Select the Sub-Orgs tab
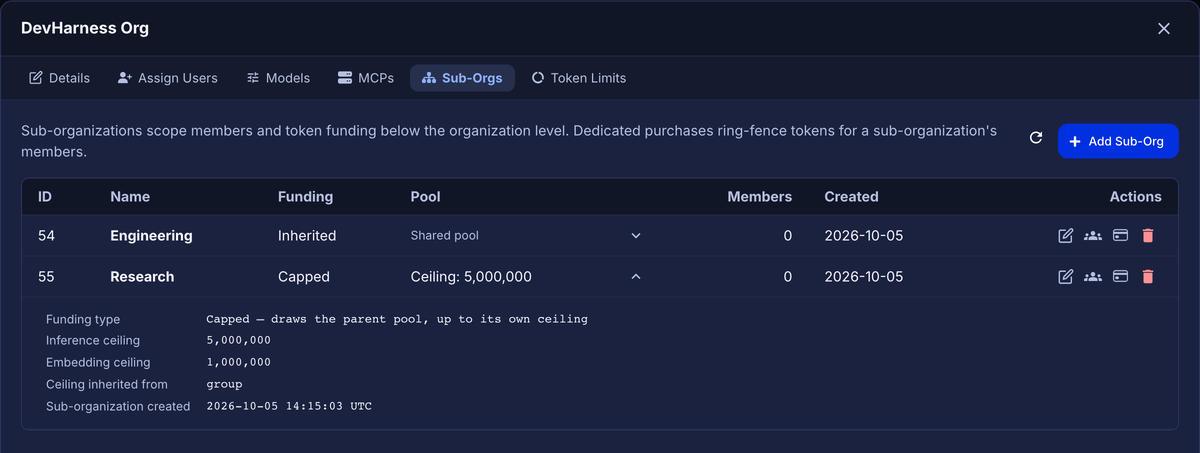This screenshot has height=453, width=1200. [x=462, y=78]
